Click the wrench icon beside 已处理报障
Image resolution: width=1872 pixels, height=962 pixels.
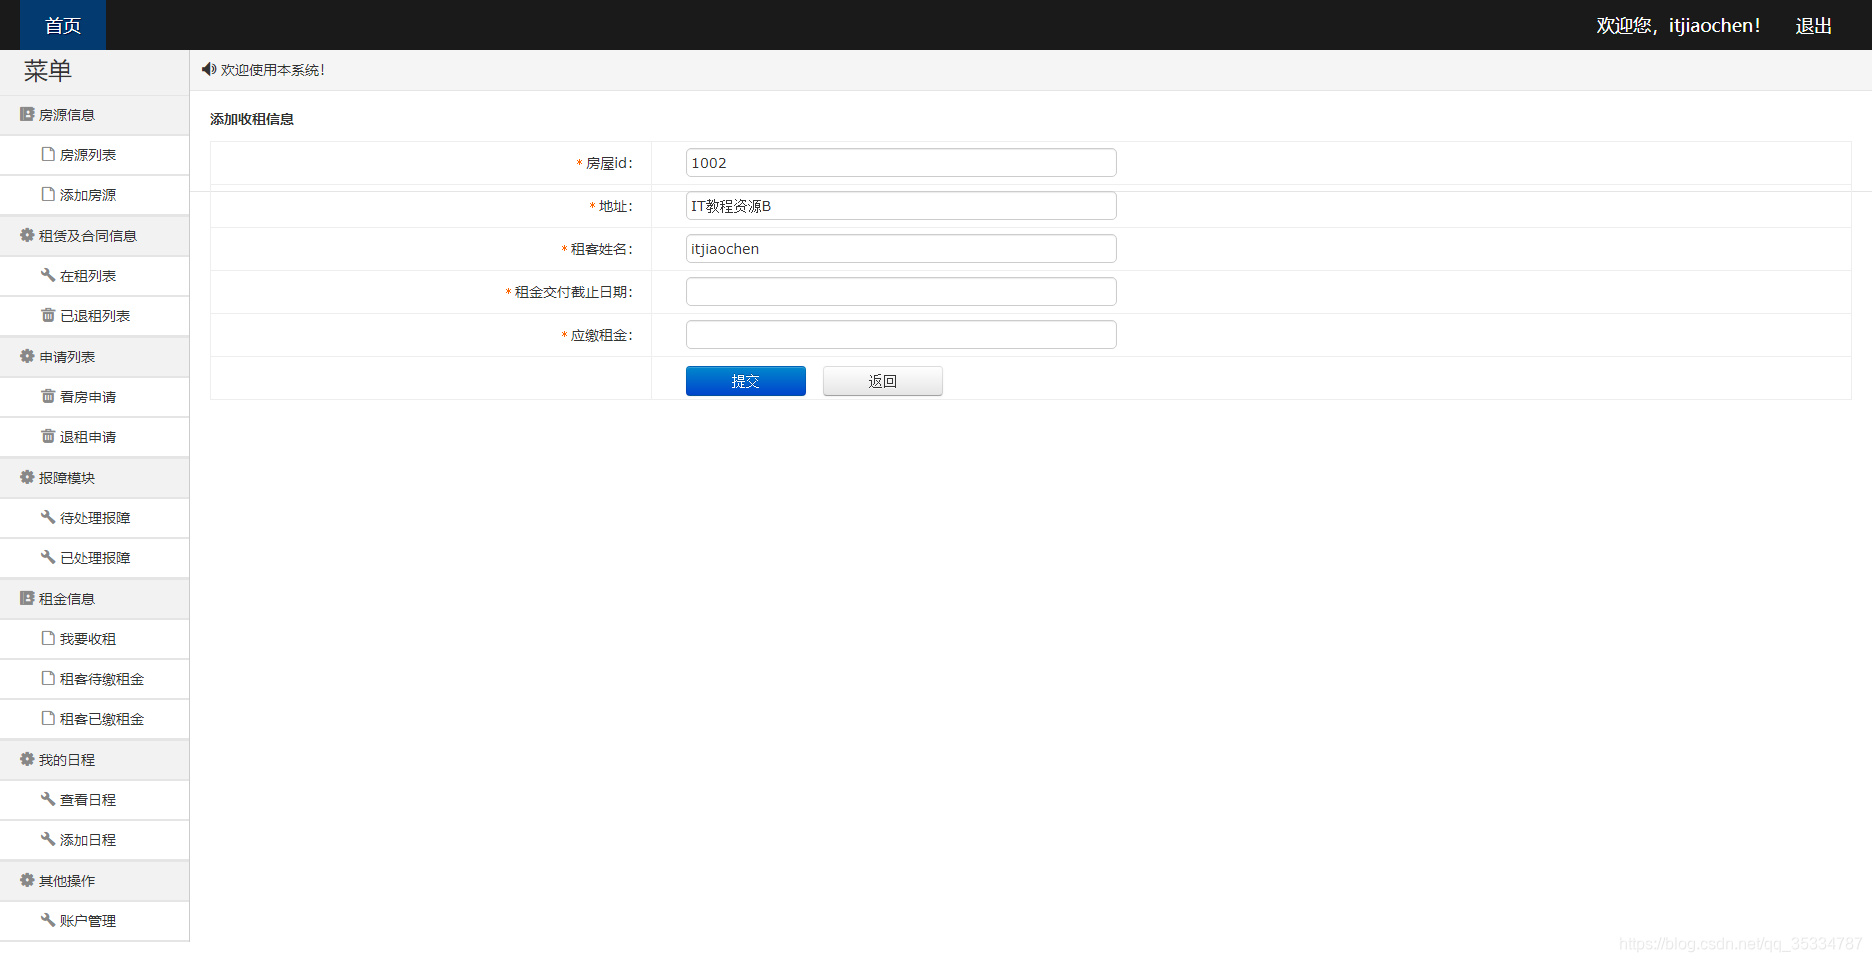[x=48, y=557]
